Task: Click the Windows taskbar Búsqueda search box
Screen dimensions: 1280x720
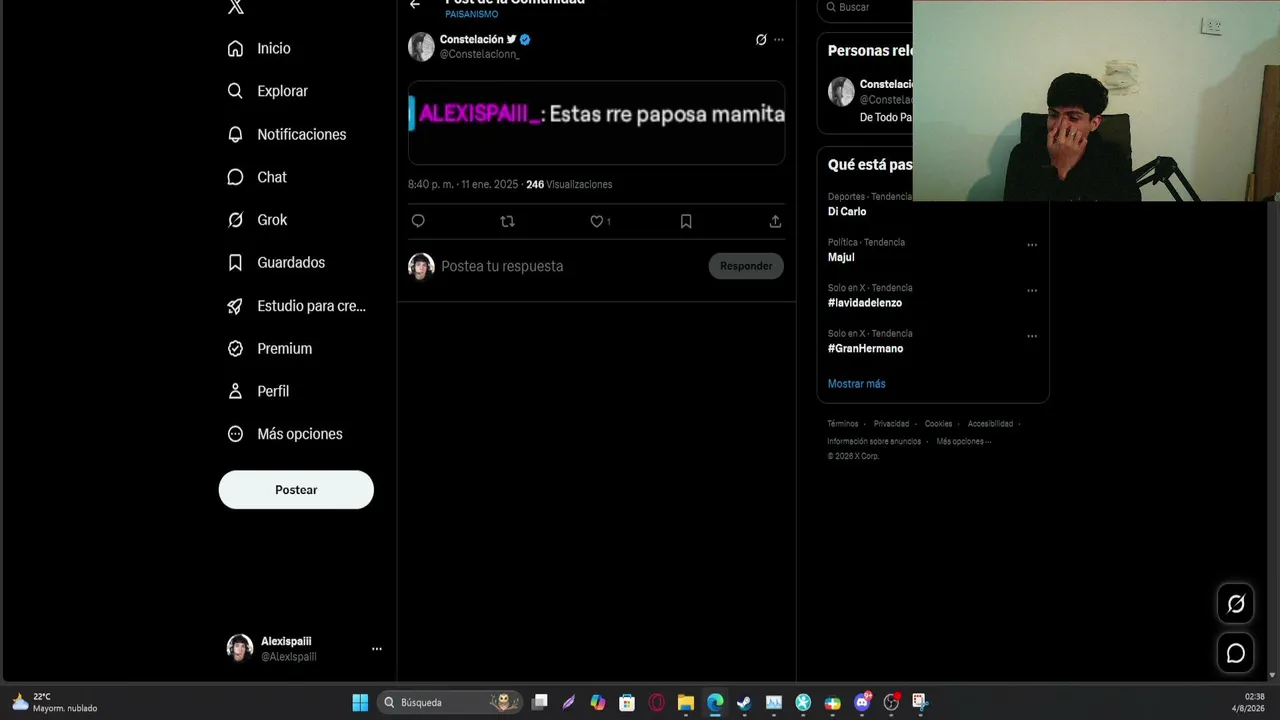Action: coord(449,702)
